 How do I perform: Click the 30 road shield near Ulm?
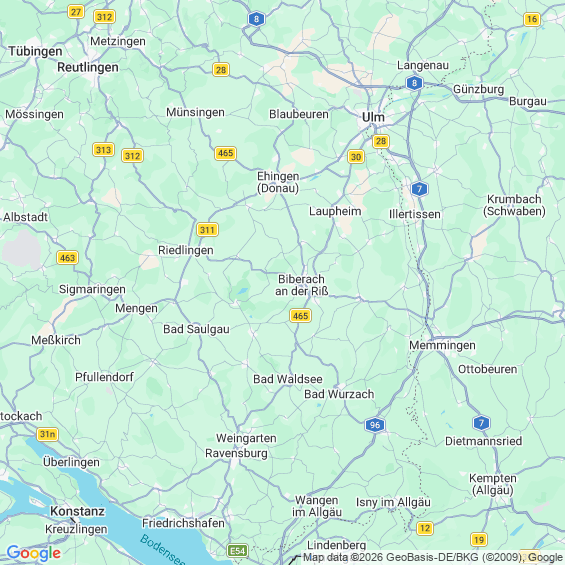pyautogui.click(x=356, y=157)
